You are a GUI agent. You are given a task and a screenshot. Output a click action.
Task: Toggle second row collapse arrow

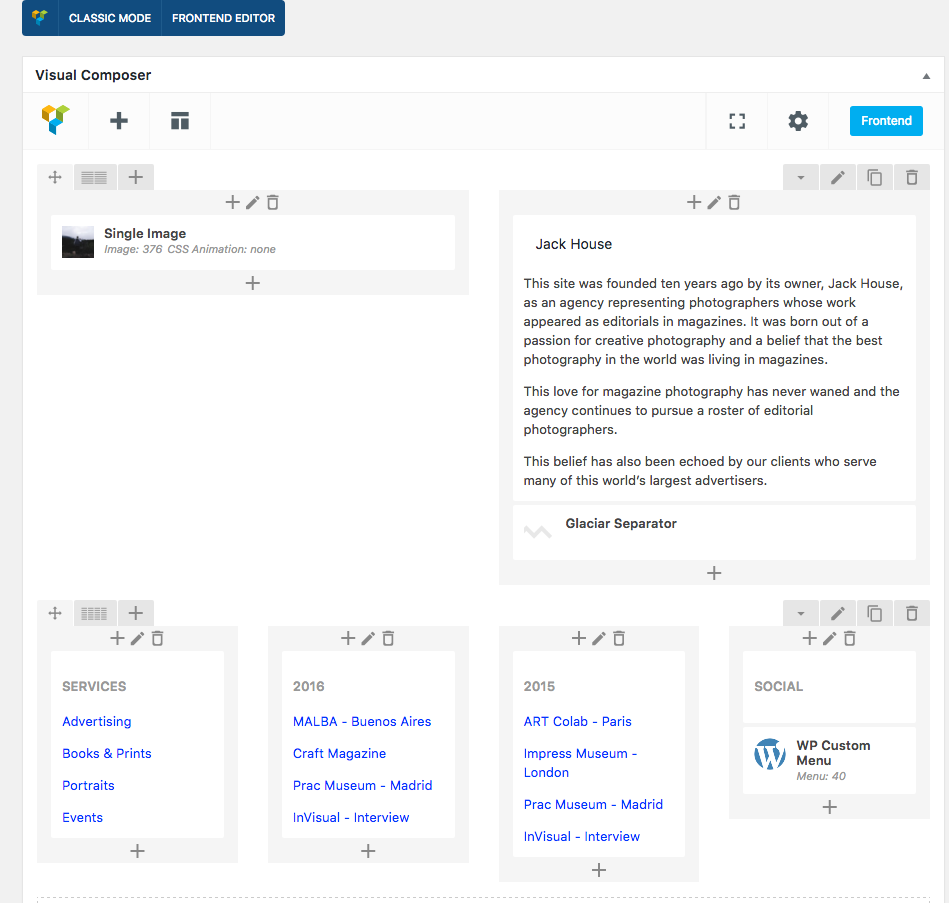(x=801, y=613)
